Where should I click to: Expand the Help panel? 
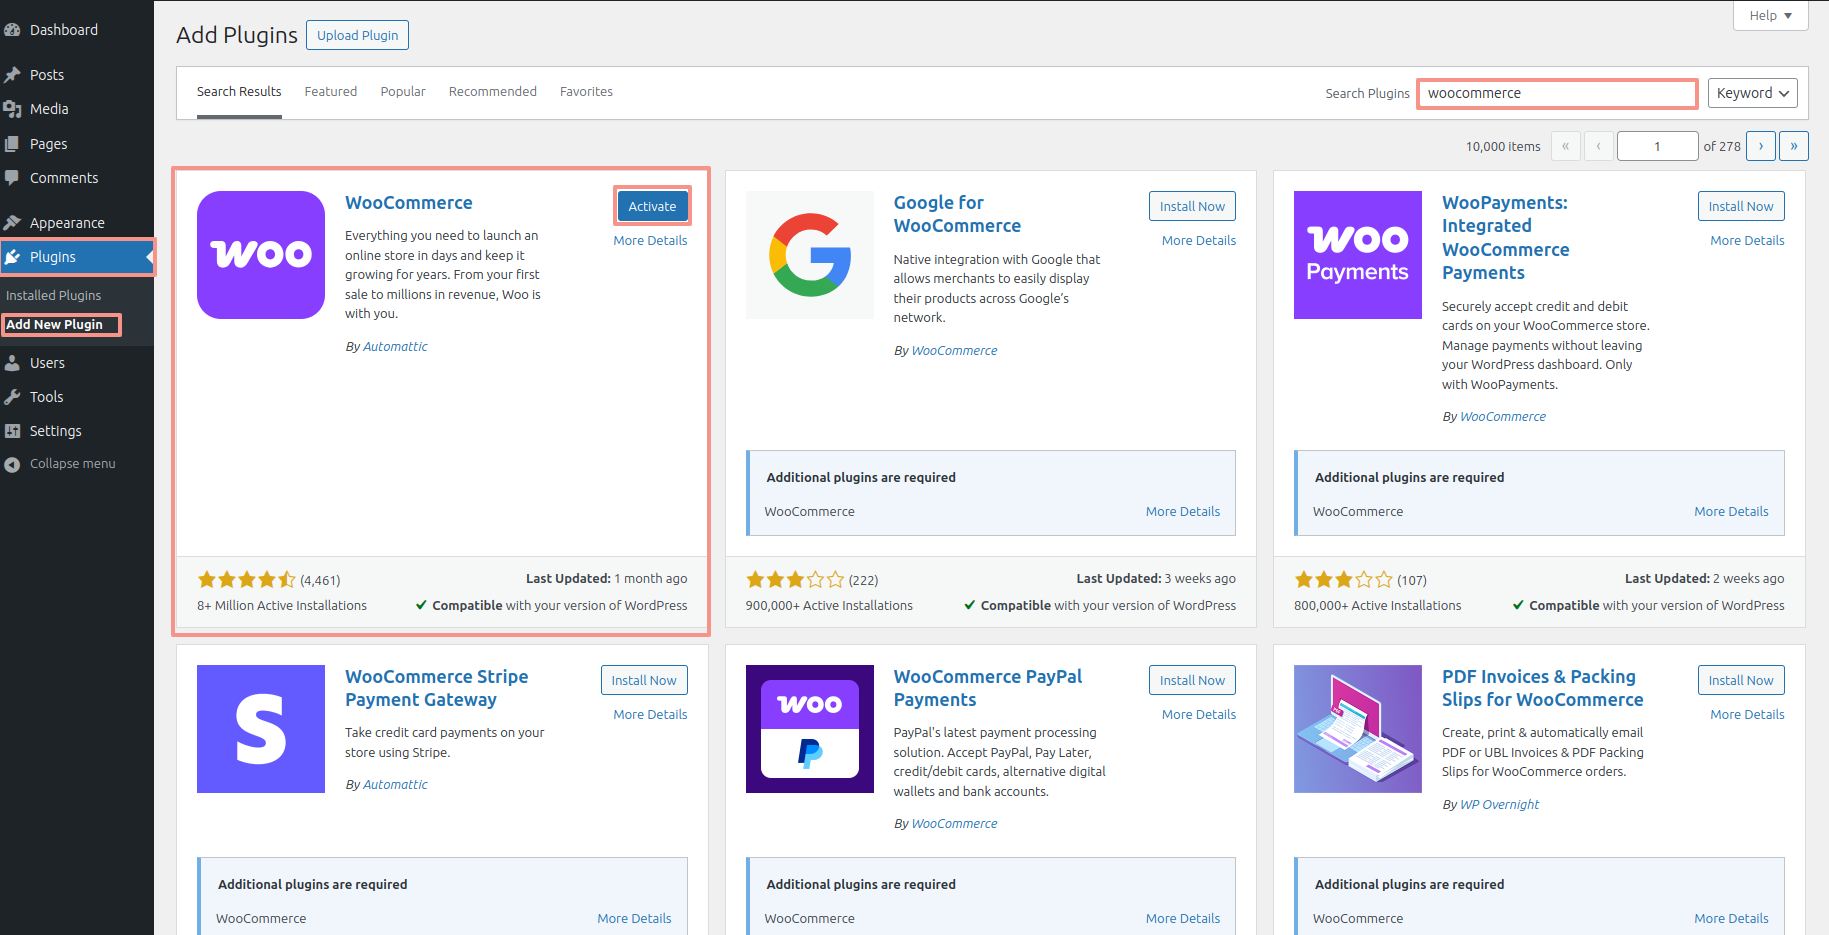1770,15
